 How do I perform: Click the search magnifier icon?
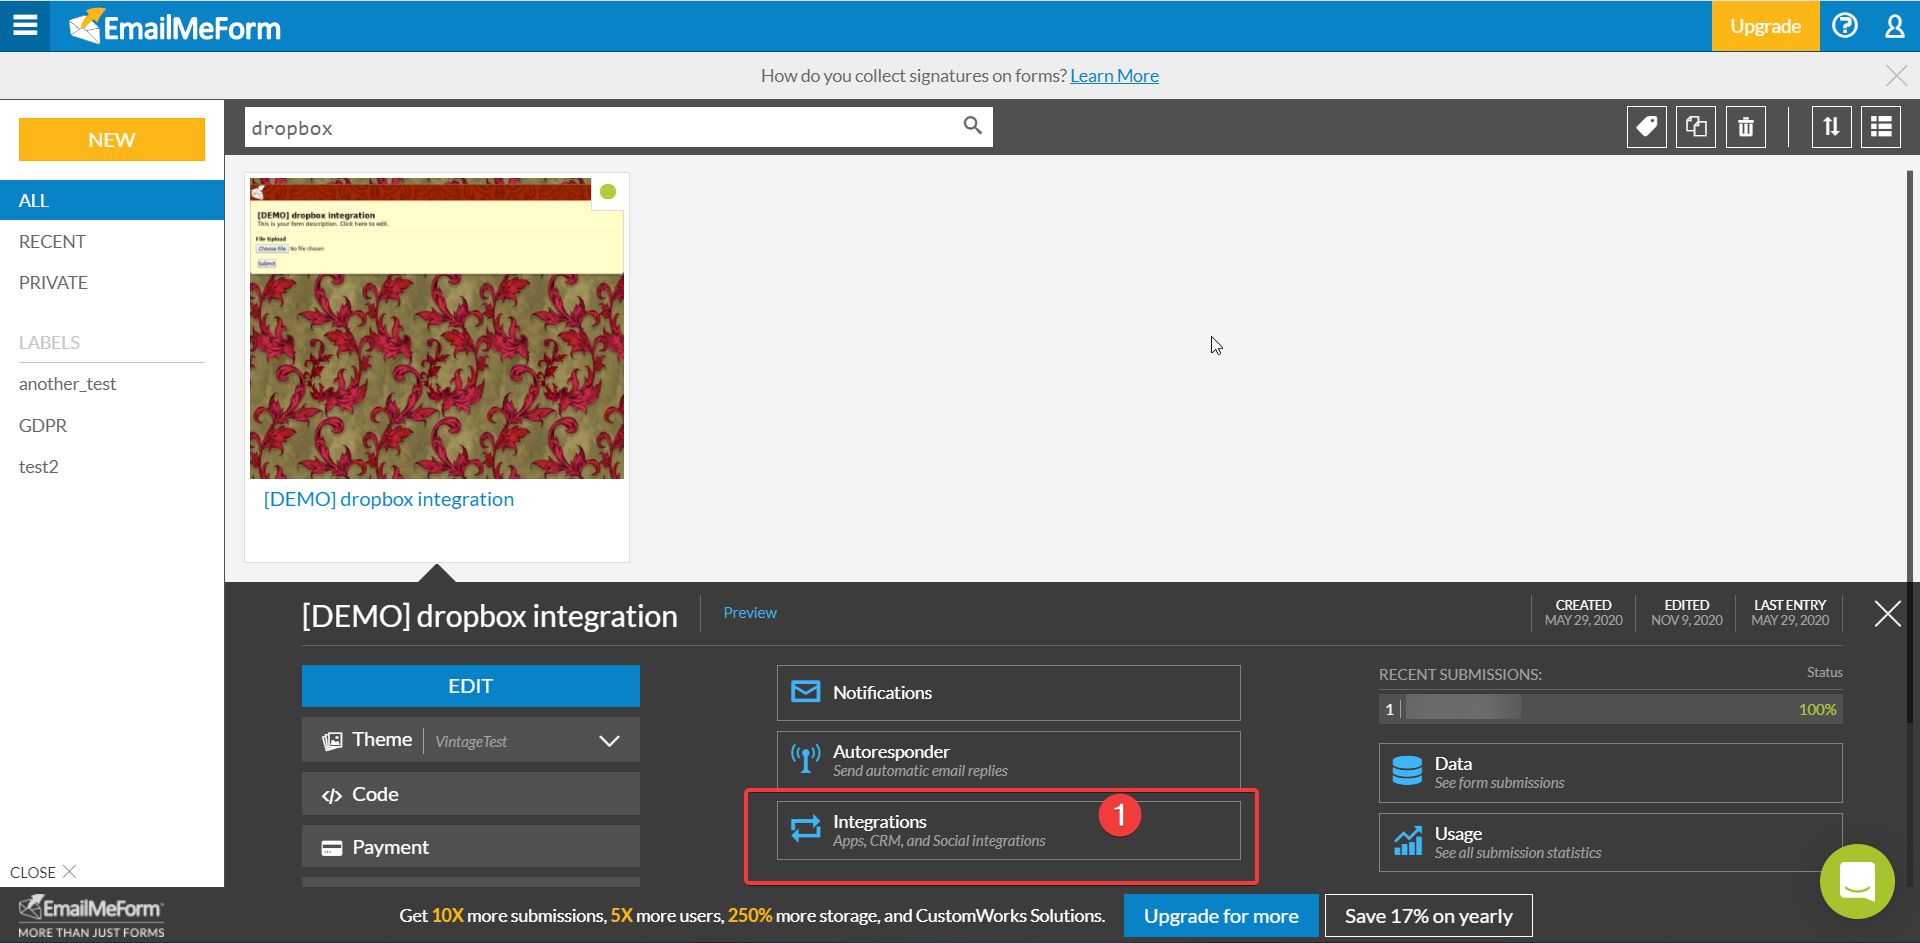(x=972, y=126)
